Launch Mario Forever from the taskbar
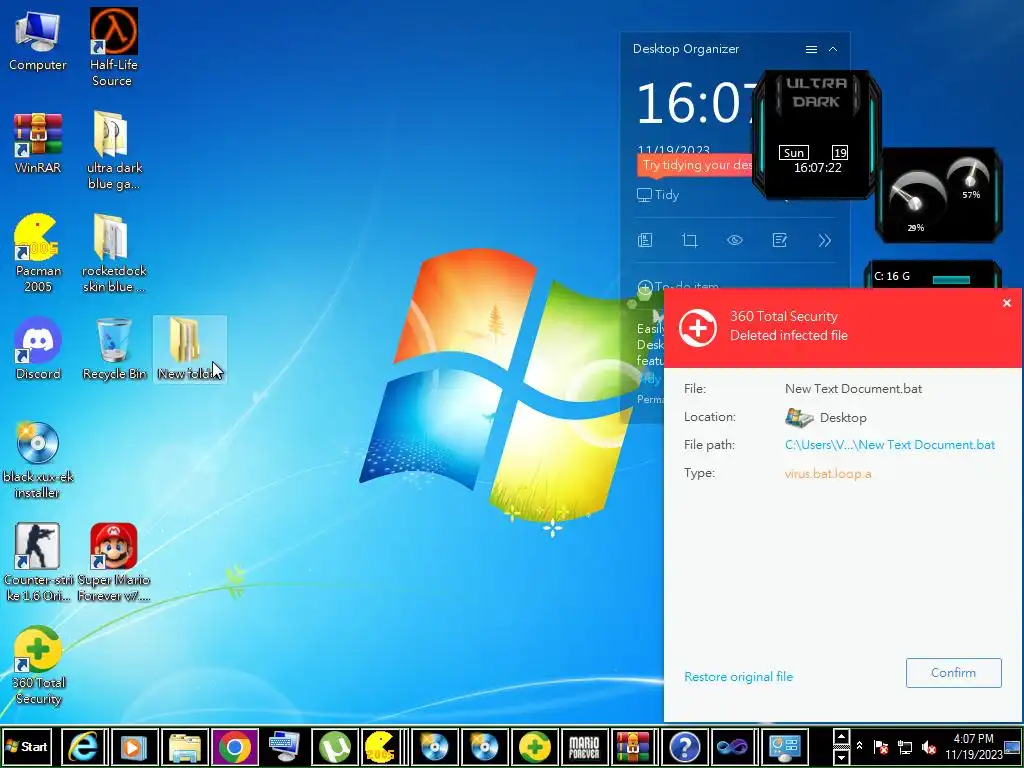The image size is (1024, 768). pos(584,746)
